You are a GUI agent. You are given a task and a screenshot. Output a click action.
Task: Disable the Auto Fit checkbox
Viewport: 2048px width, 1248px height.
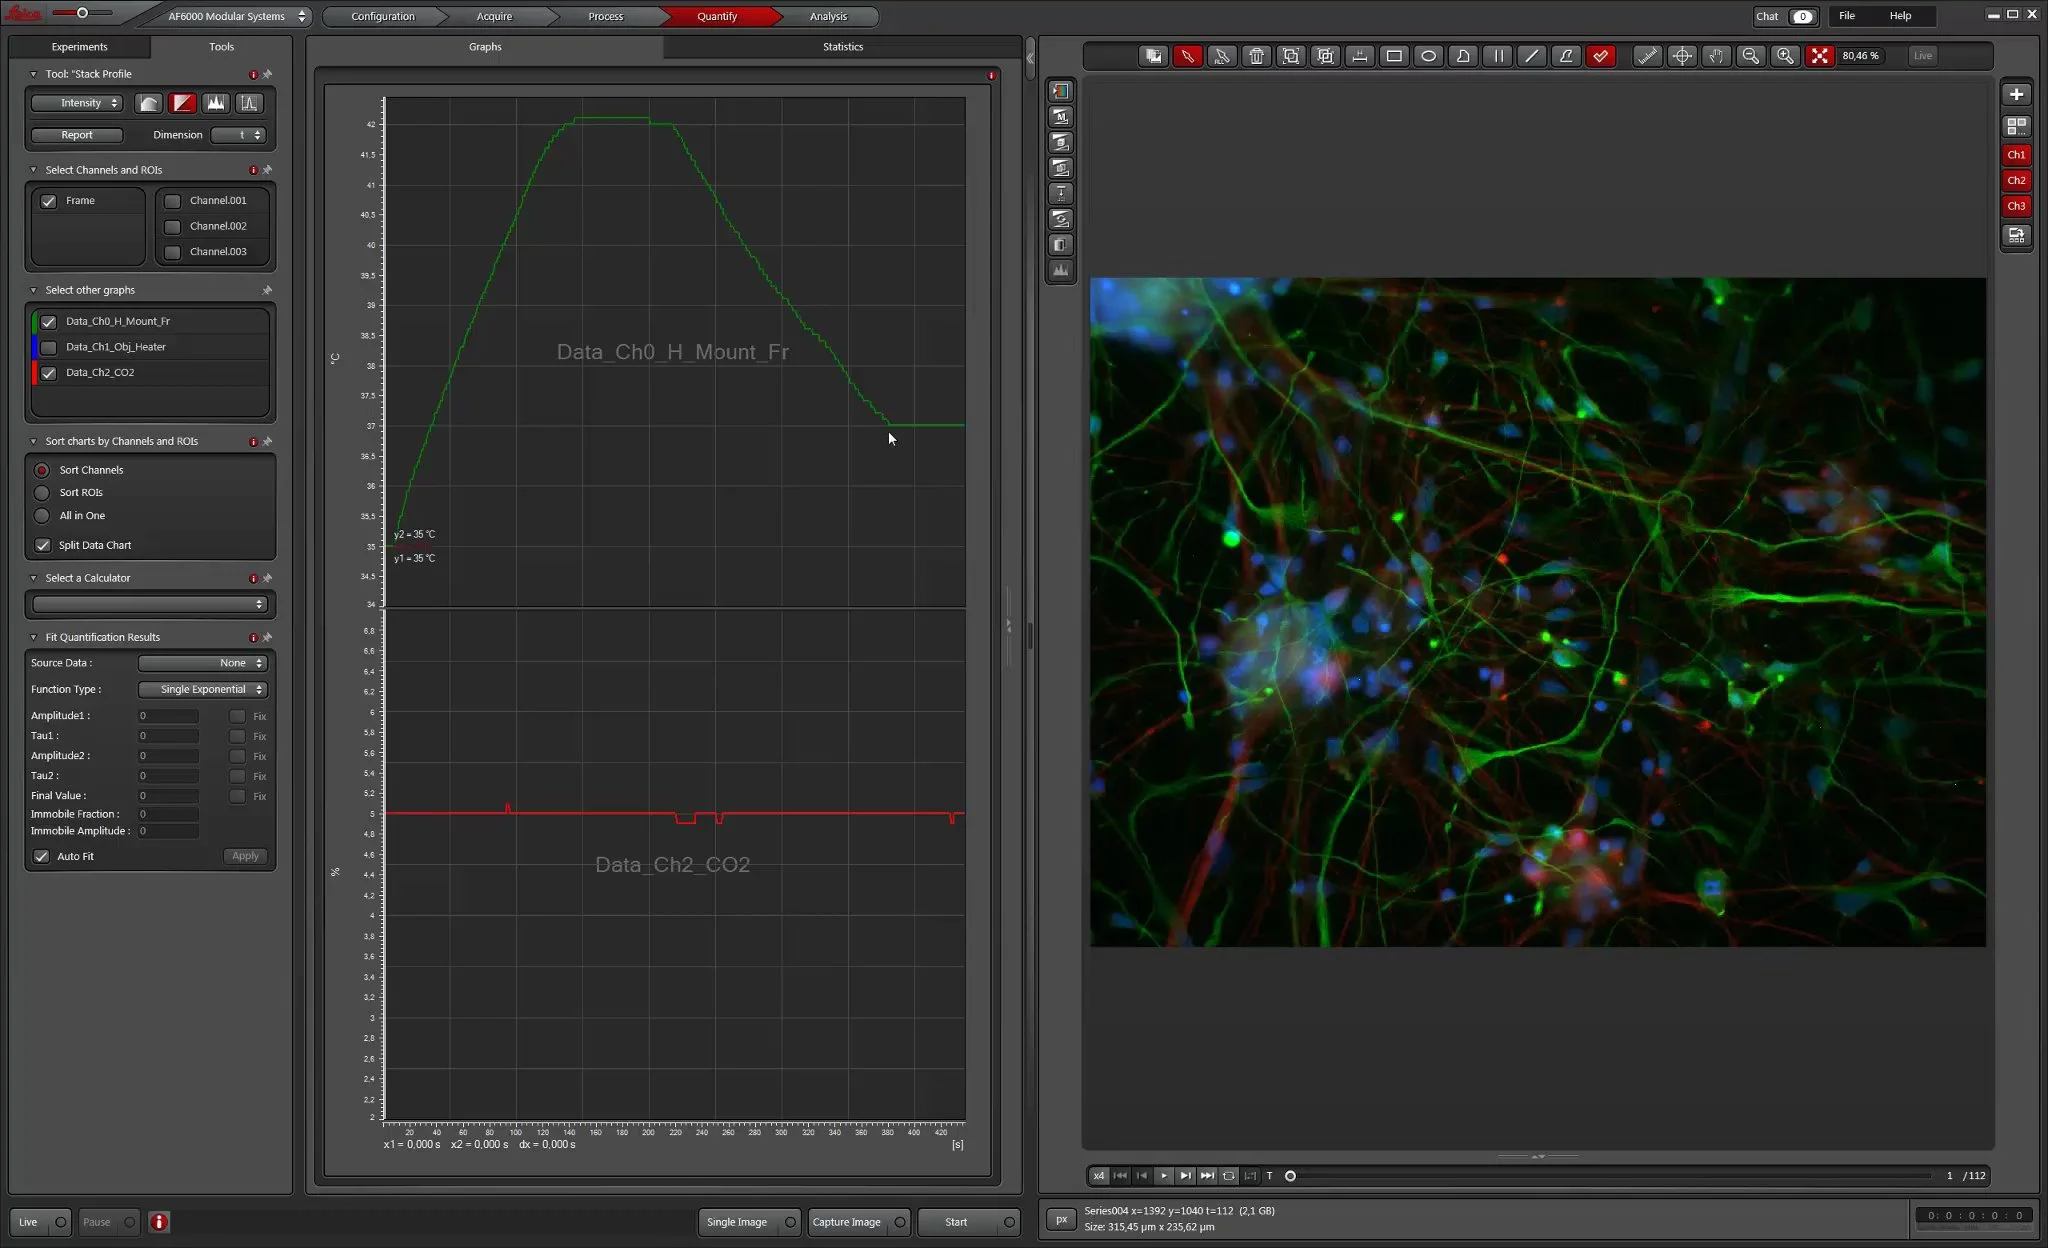tap(42, 856)
